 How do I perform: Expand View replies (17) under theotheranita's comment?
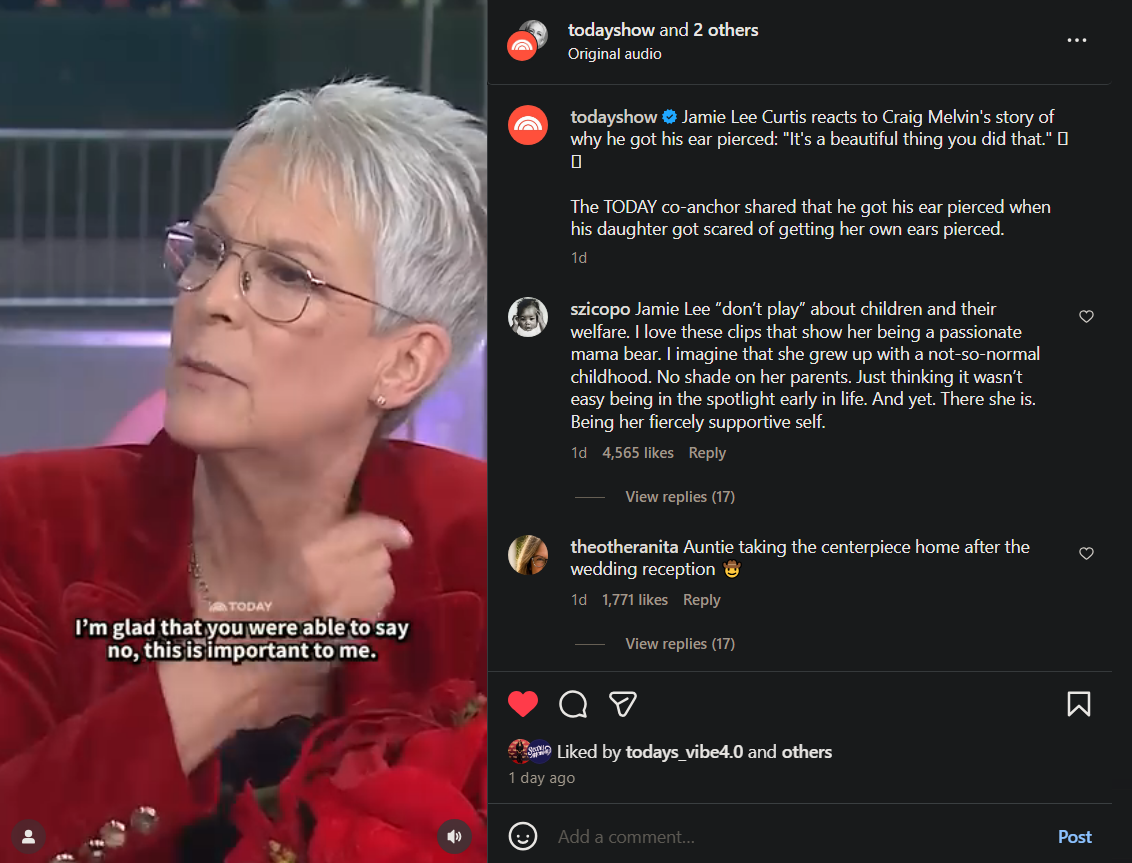680,643
